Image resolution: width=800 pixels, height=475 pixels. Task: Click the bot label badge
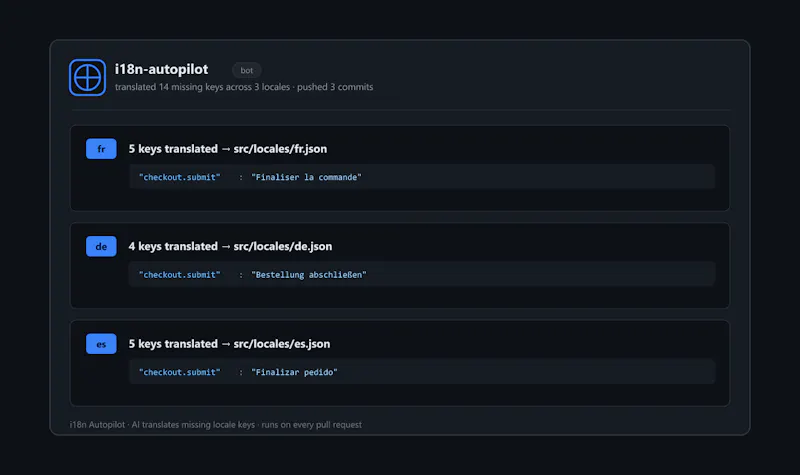(x=246, y=70)
